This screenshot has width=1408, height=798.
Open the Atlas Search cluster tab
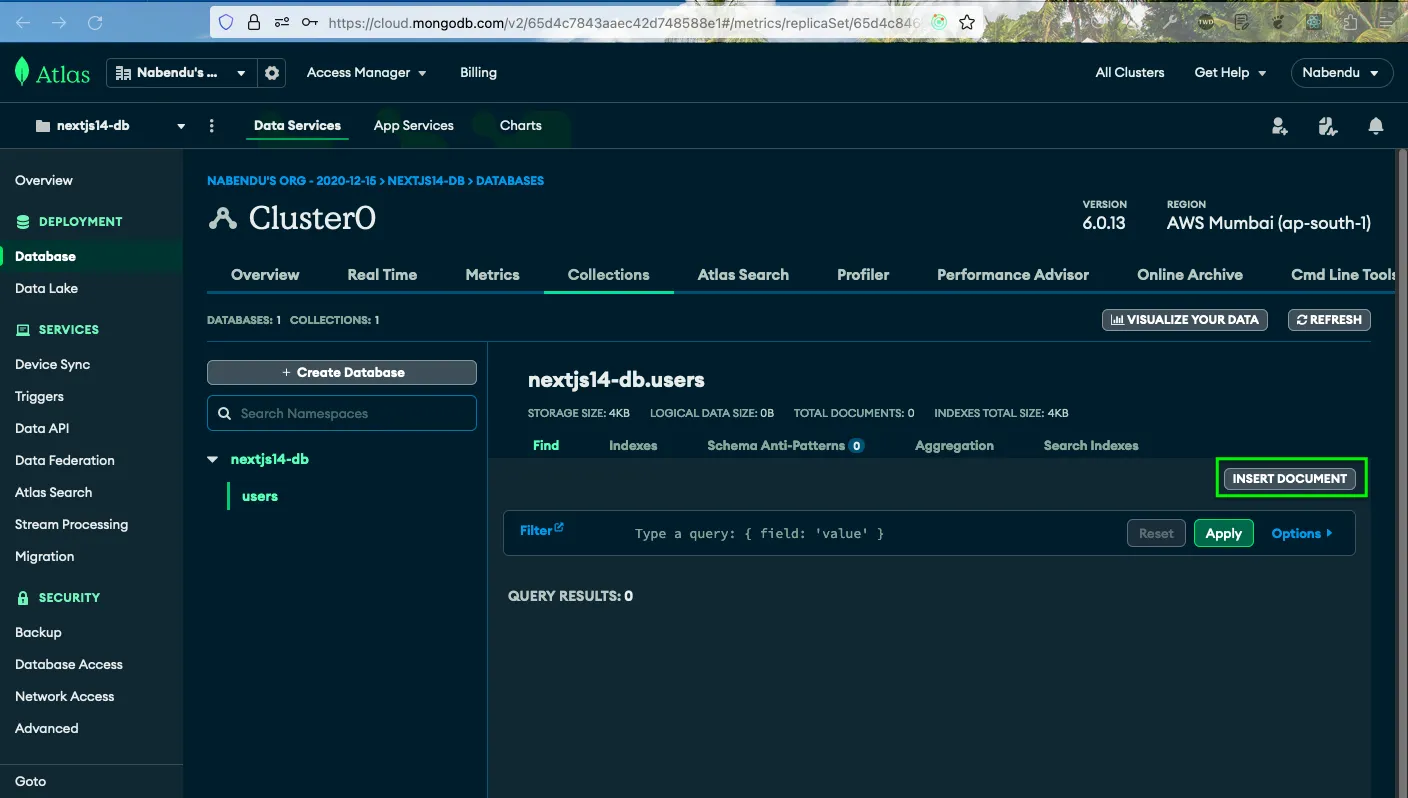743,274
